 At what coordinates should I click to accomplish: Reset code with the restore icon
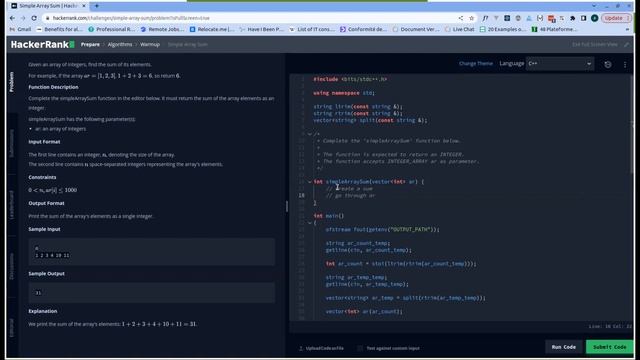(608, 64)
